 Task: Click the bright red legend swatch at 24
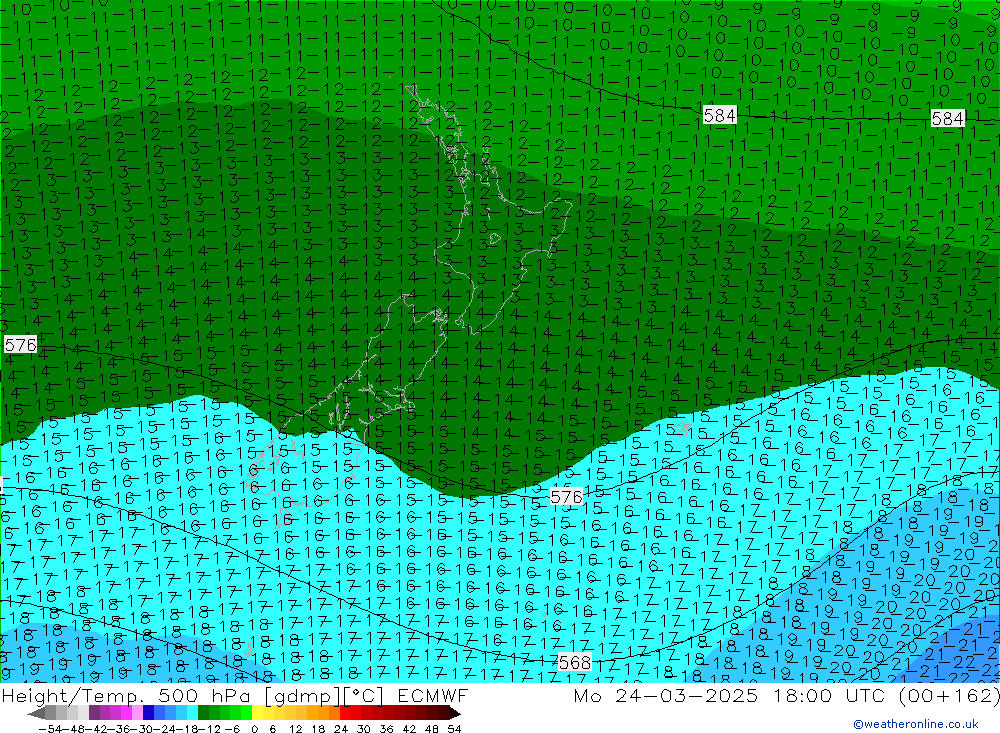pyautogui.click(x=345, y=713)
